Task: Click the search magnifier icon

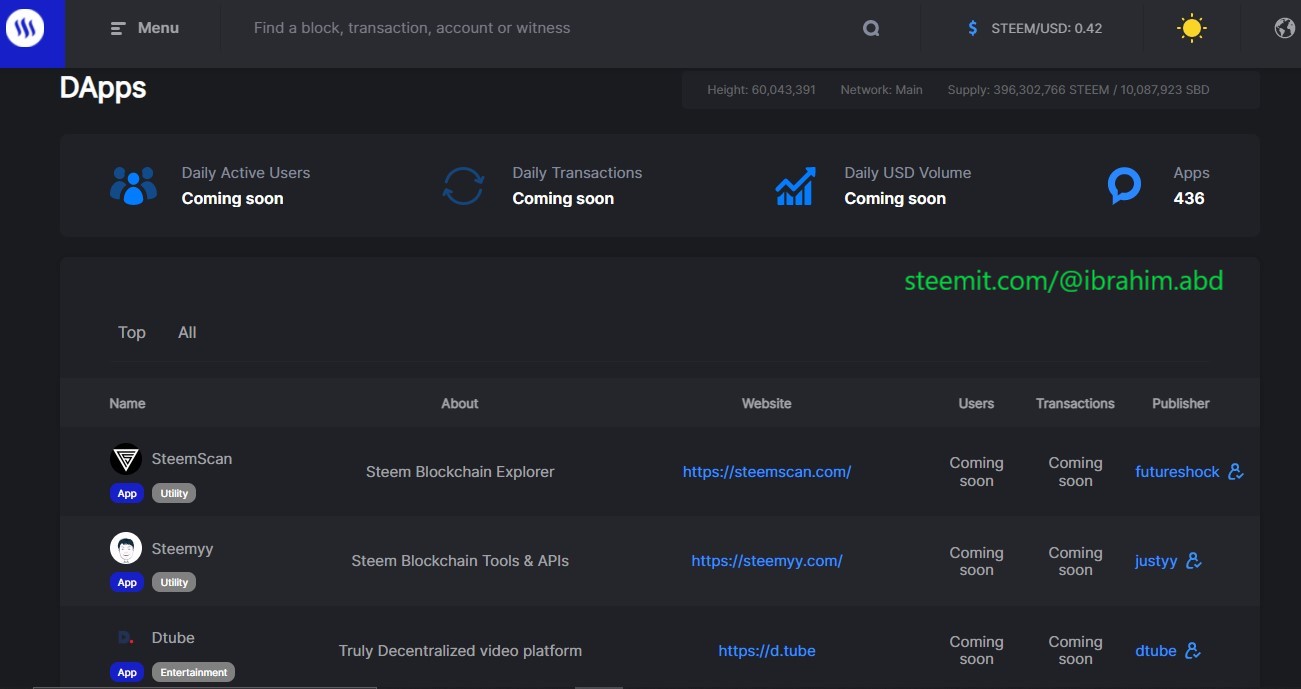Action: 871,29
